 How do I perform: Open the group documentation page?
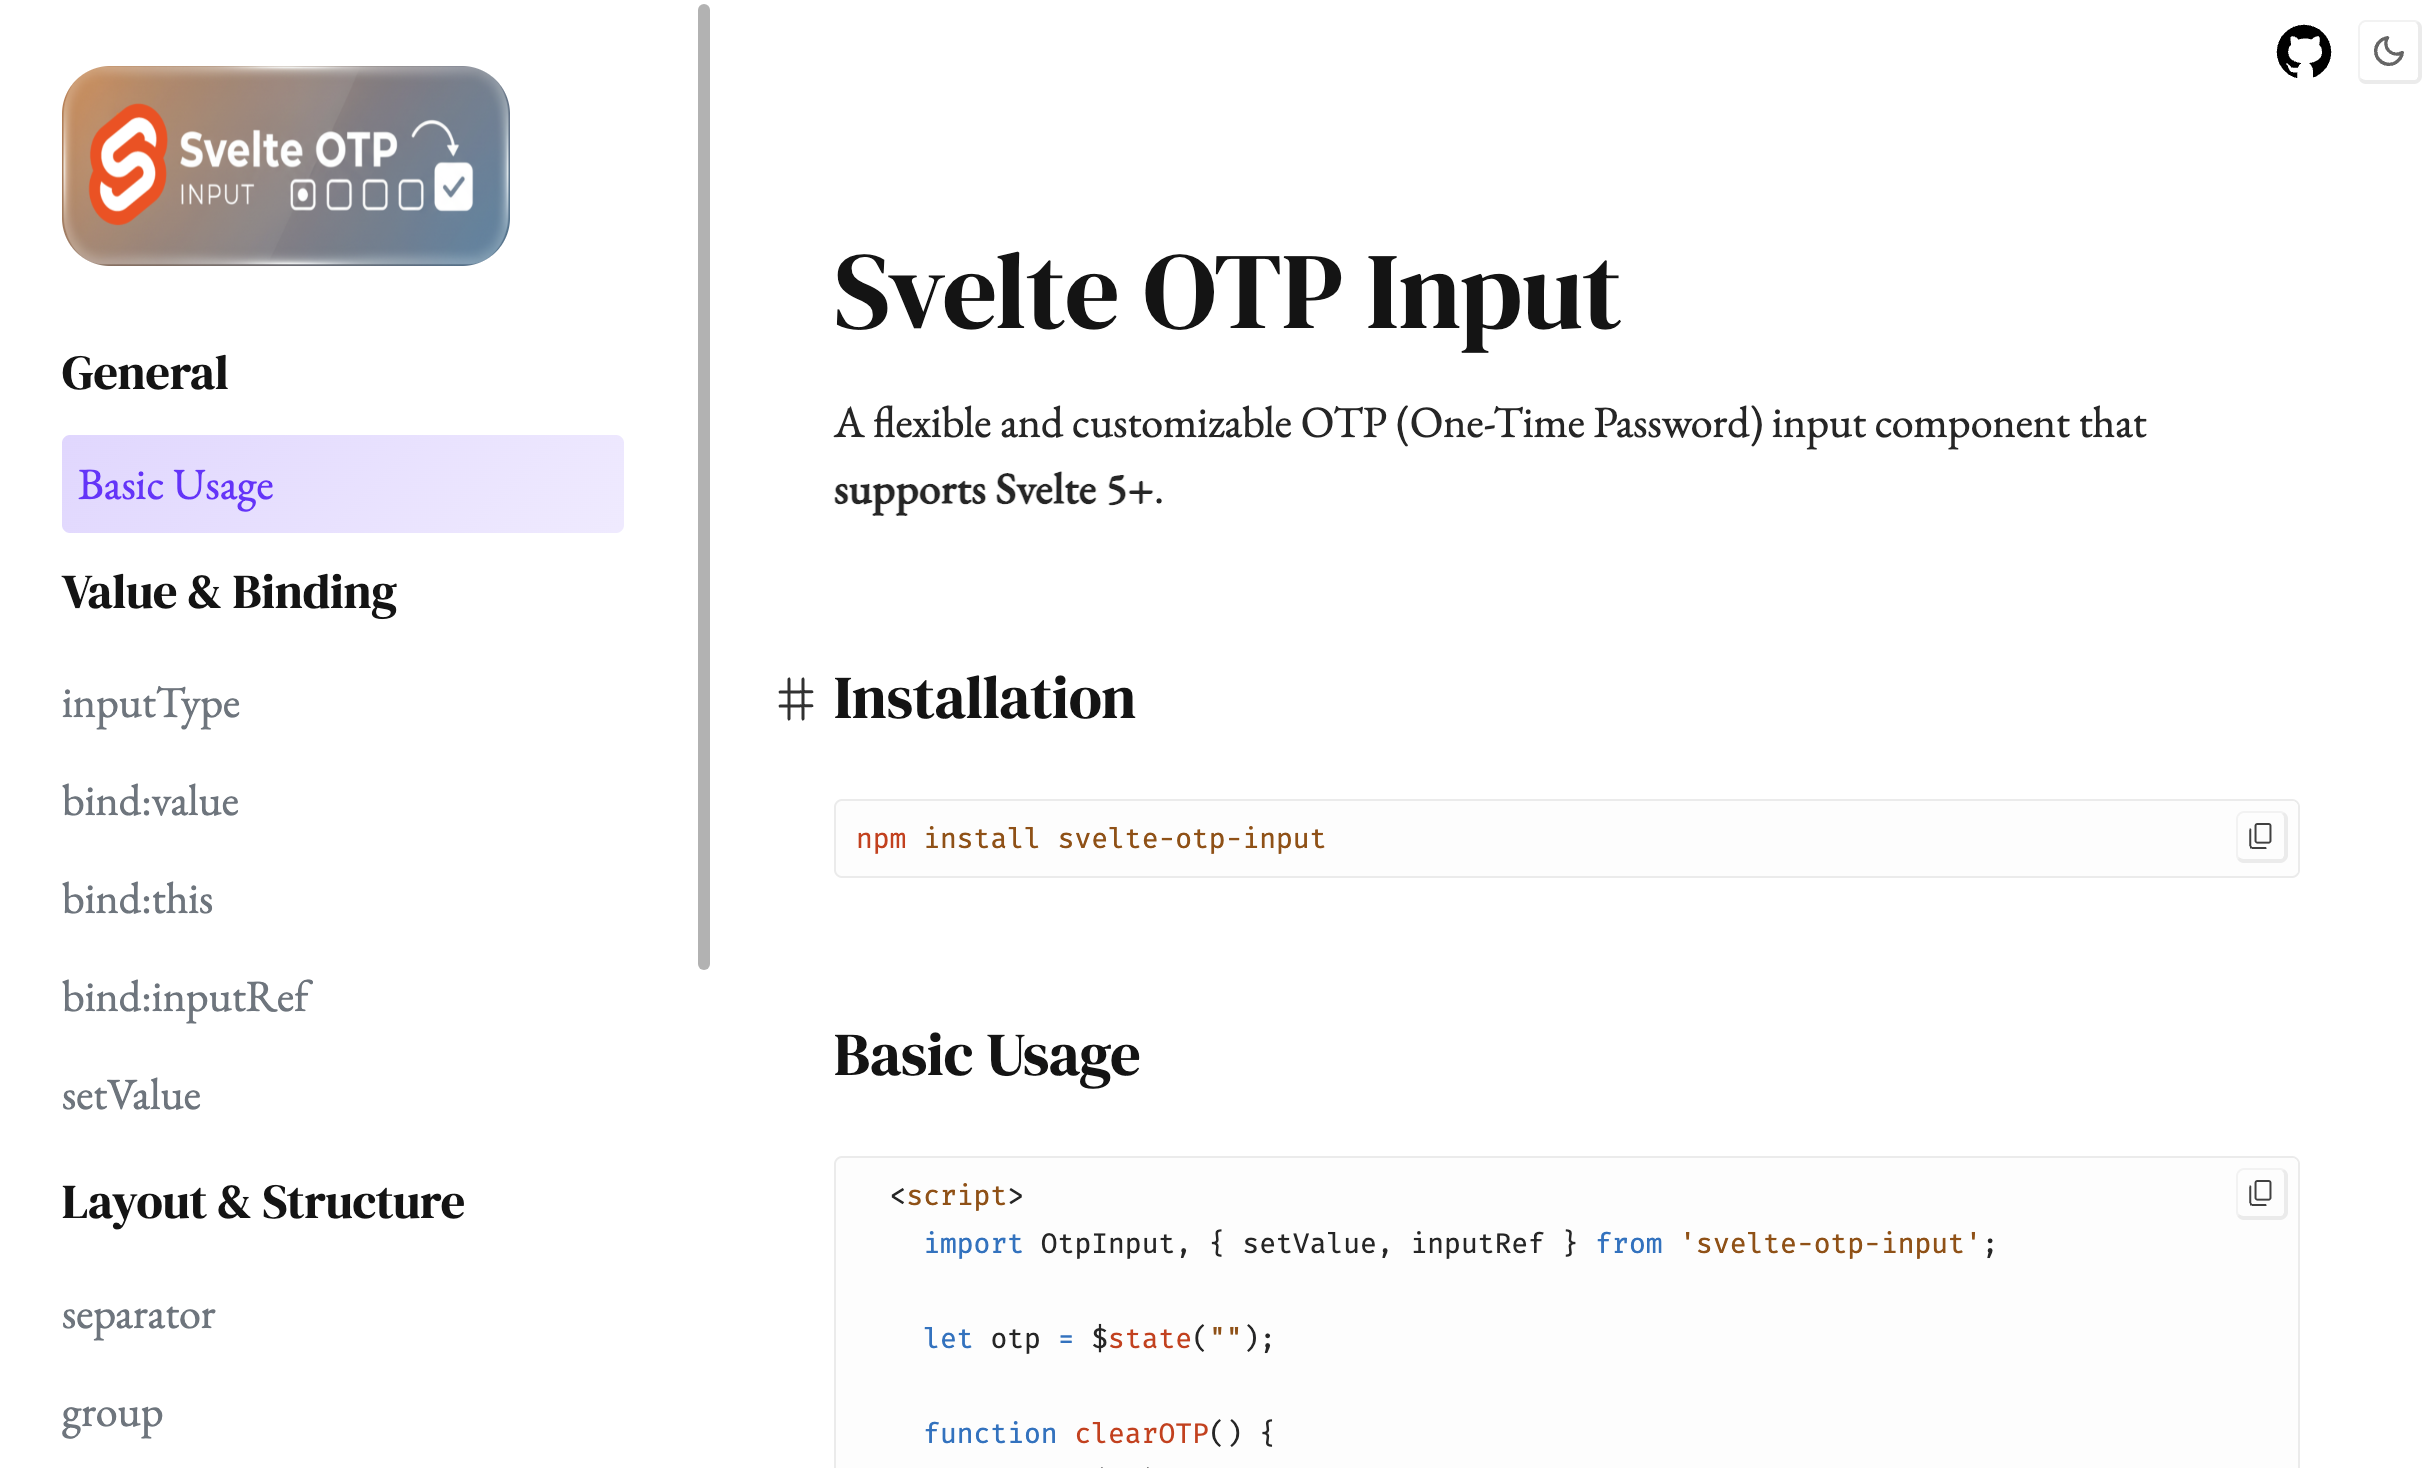pos(111,1414)
